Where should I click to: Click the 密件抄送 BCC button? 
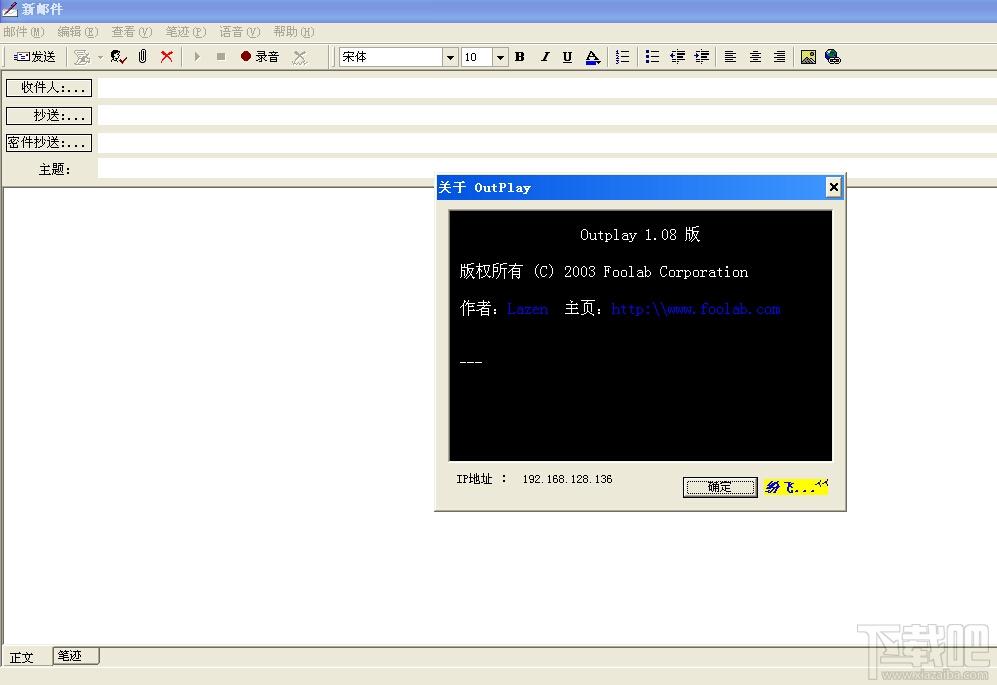(49, 143)
